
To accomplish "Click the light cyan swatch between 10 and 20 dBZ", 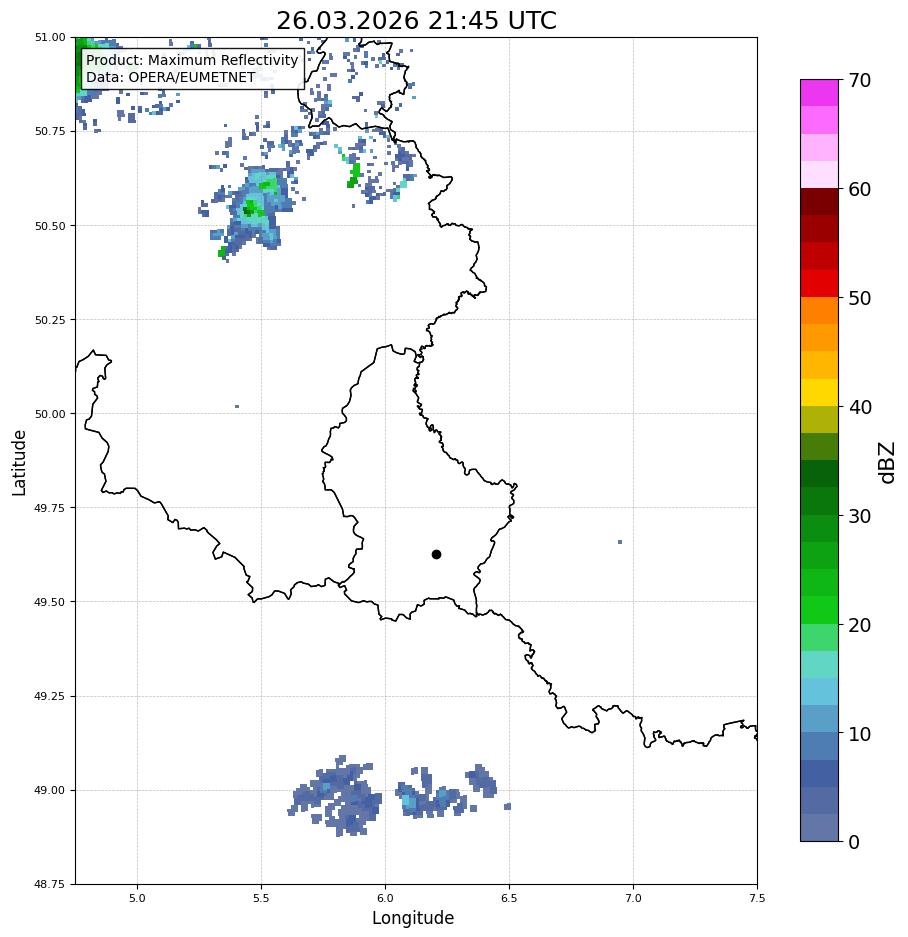I will [x=820, y=691].
